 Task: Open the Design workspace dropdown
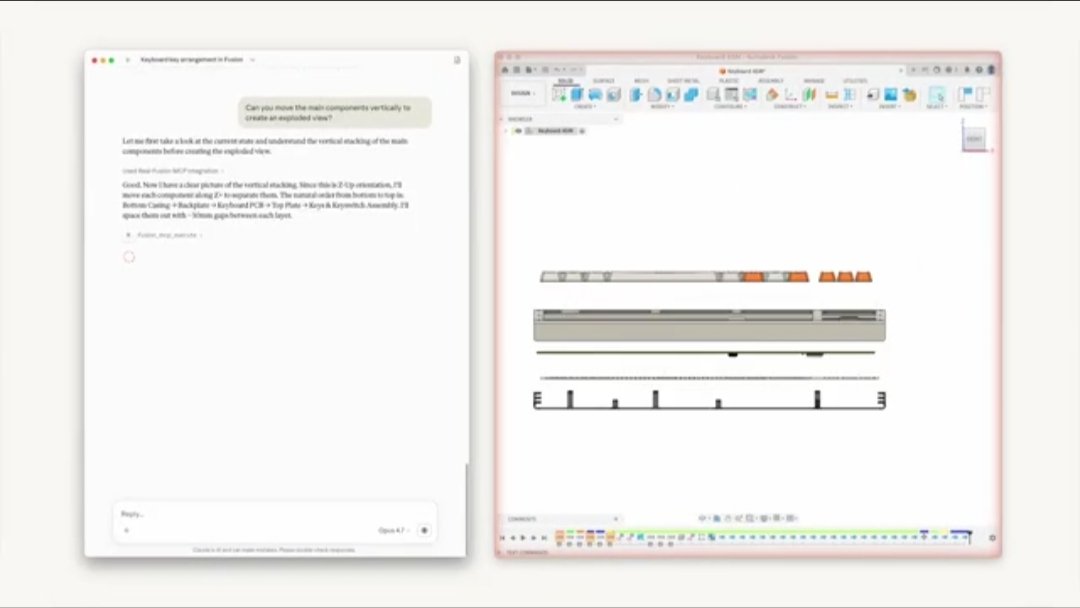pos(522,94)
